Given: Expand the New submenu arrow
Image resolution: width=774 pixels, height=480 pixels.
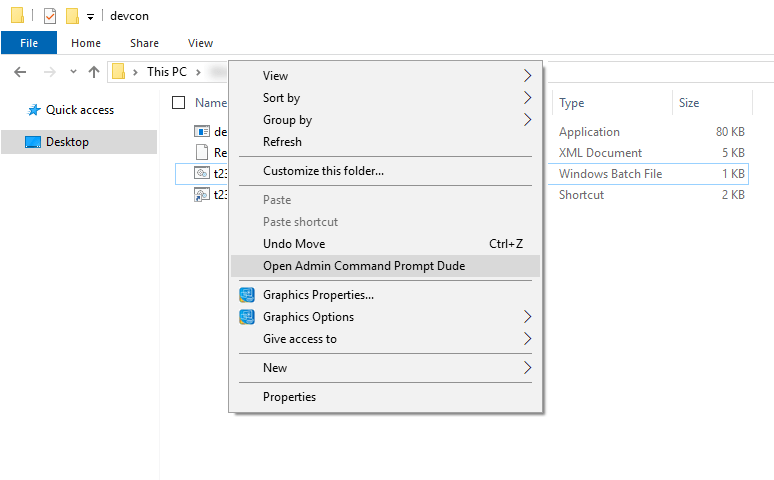Looking at the screenshot, I should click(527, 368).
